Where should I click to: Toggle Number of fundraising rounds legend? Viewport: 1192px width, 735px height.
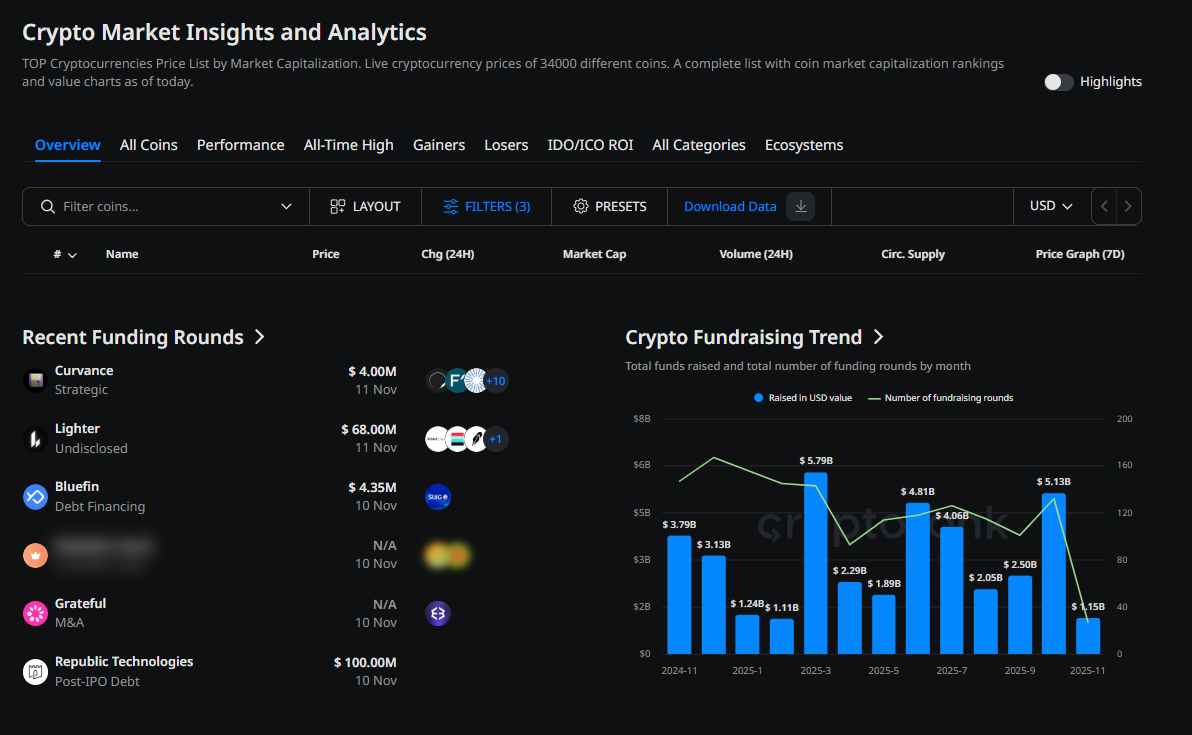[940, 398]
